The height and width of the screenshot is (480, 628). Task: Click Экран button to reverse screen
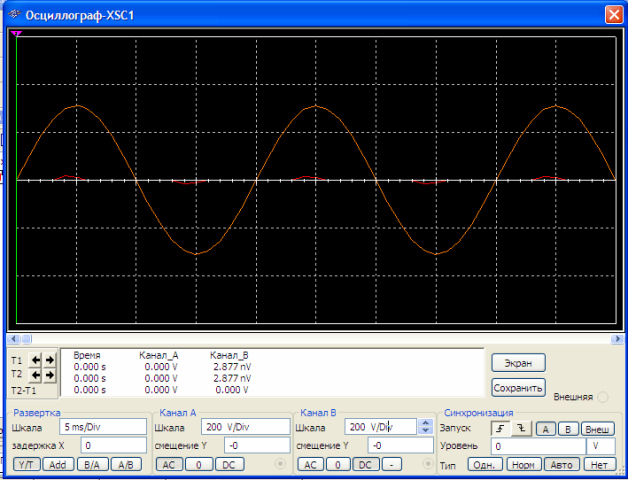[x=518, y=363]
